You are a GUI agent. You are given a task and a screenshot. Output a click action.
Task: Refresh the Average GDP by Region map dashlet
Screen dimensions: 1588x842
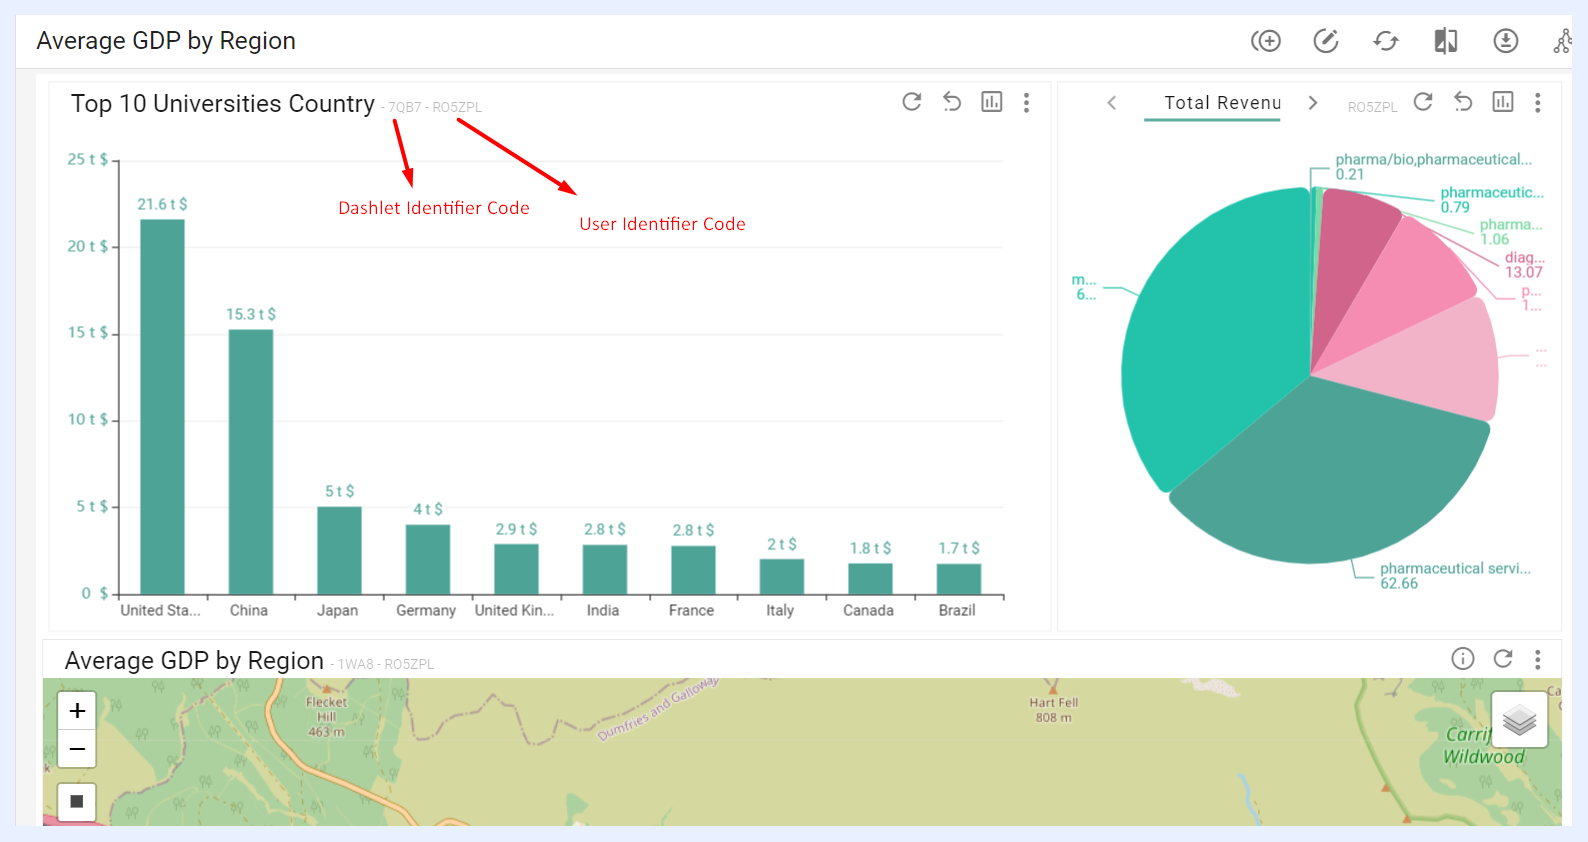point(1503,658)
